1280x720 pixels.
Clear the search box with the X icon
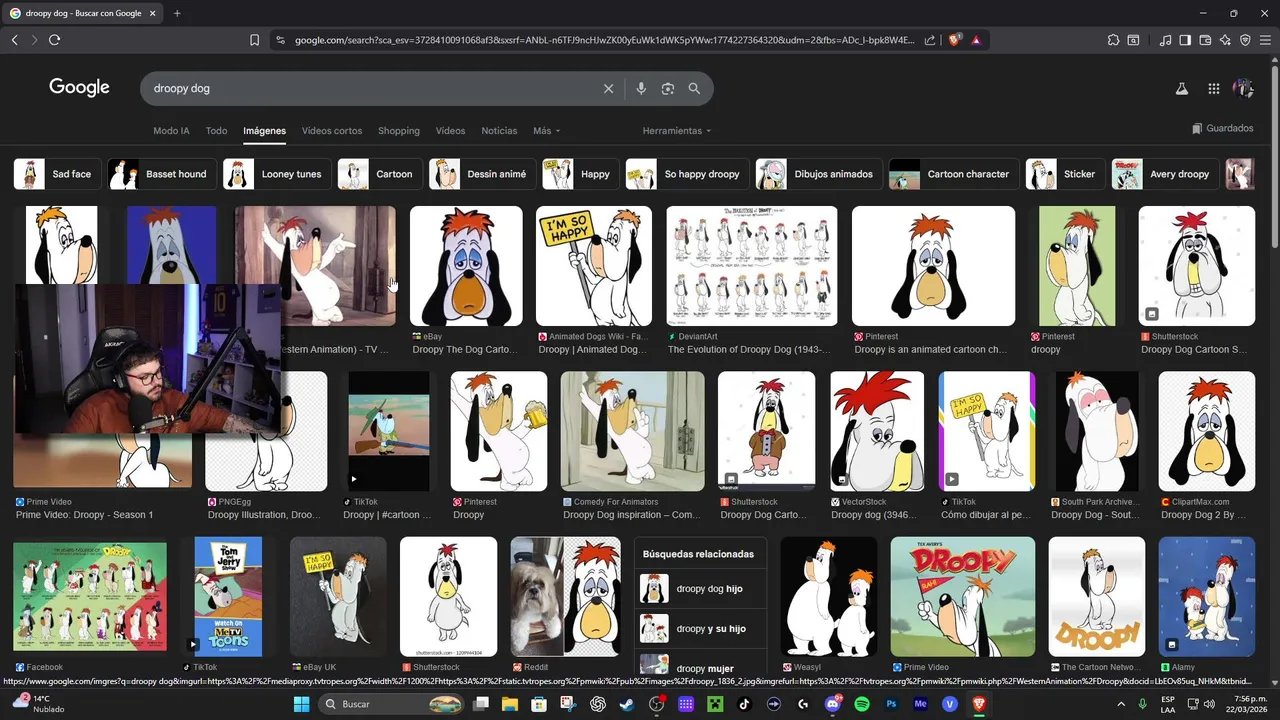coord(608,89)
